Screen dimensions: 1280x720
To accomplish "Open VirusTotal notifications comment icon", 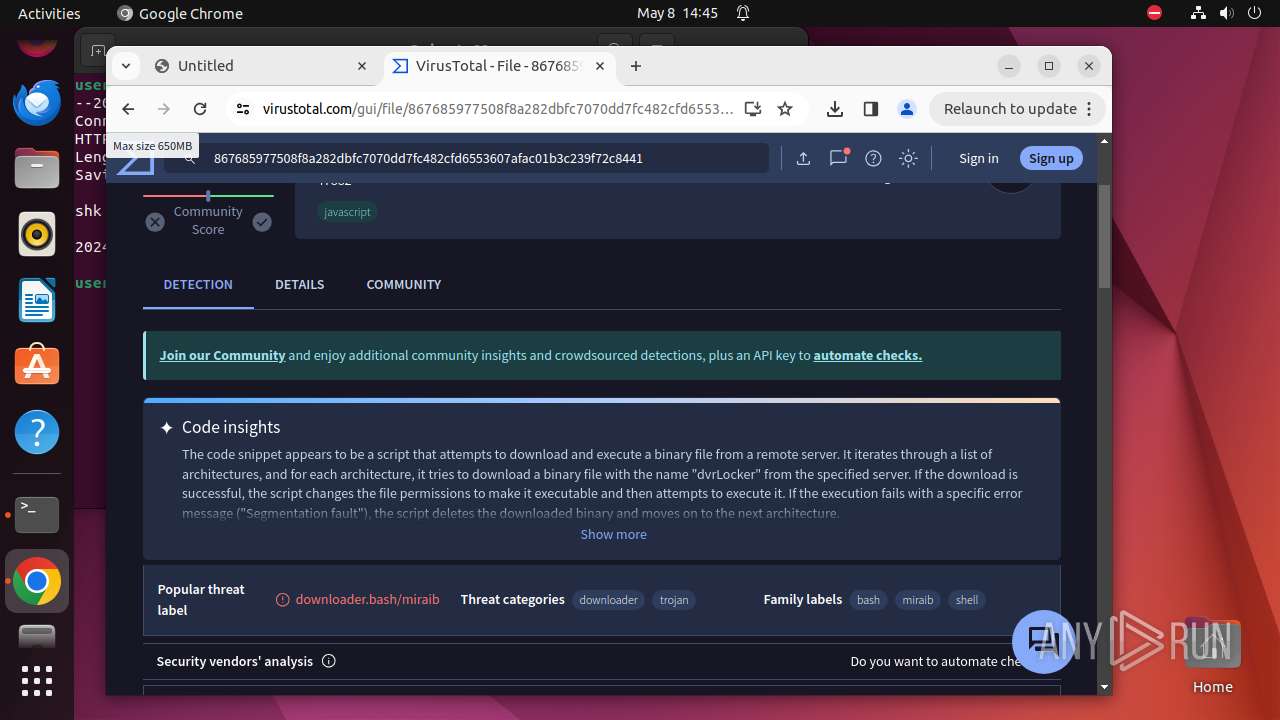I will point(838,158).
